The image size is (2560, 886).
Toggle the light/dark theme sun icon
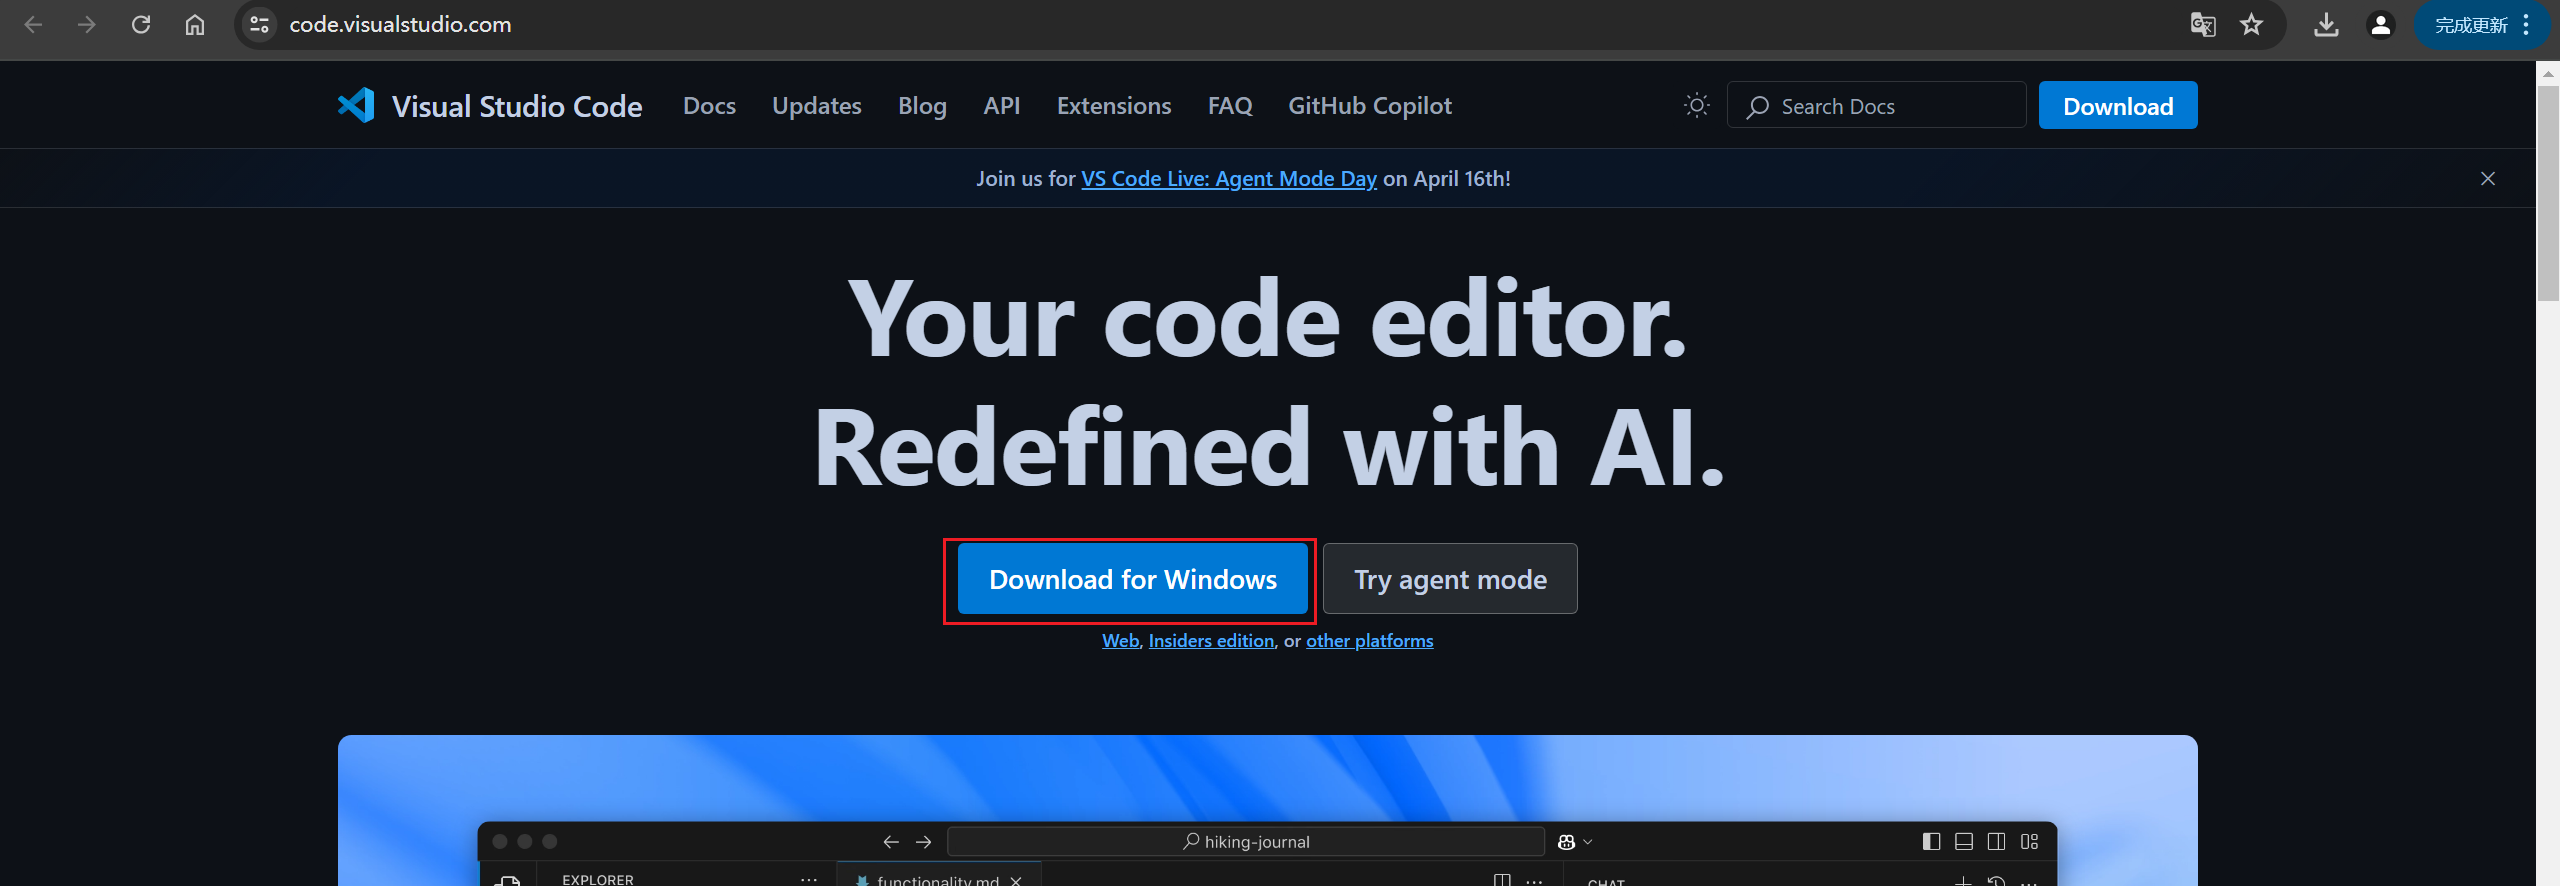(x=1696, y=105)
